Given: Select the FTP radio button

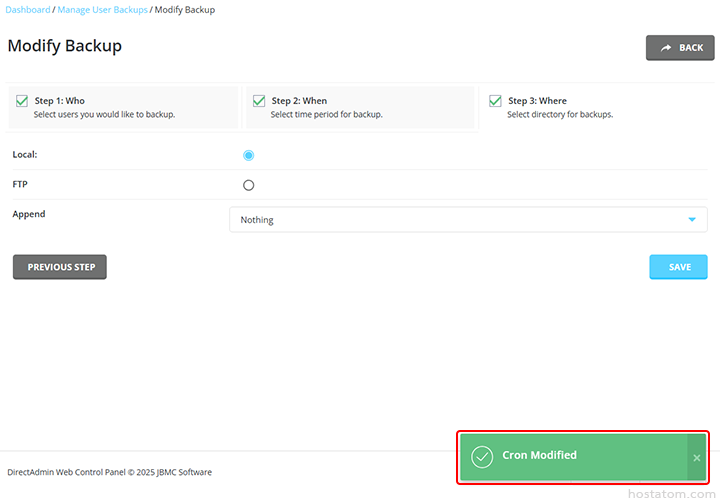Looking at the screenshot, I should (x=248, y=185).
